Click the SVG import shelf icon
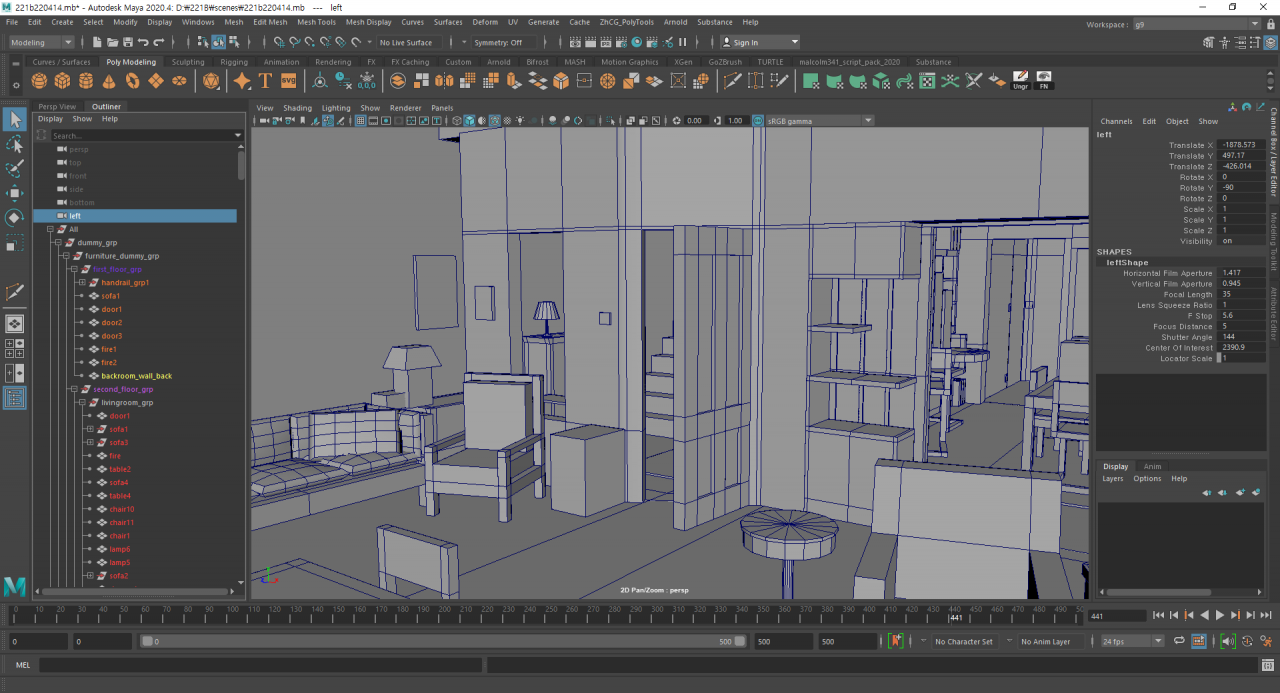The width and height of the screenshot is (1280, 693). 288,81
